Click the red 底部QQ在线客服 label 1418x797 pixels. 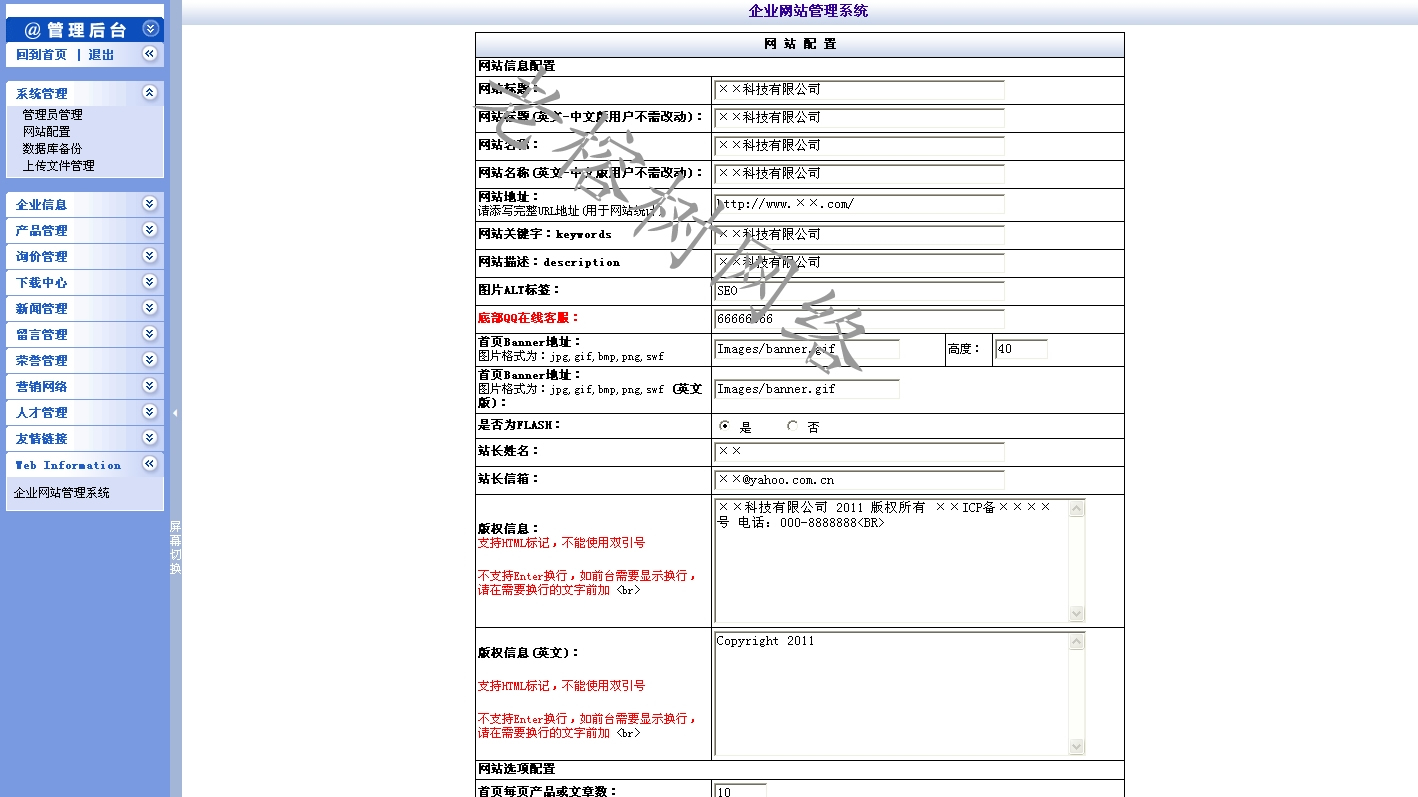pyautogui.click(x=529, y=318)
